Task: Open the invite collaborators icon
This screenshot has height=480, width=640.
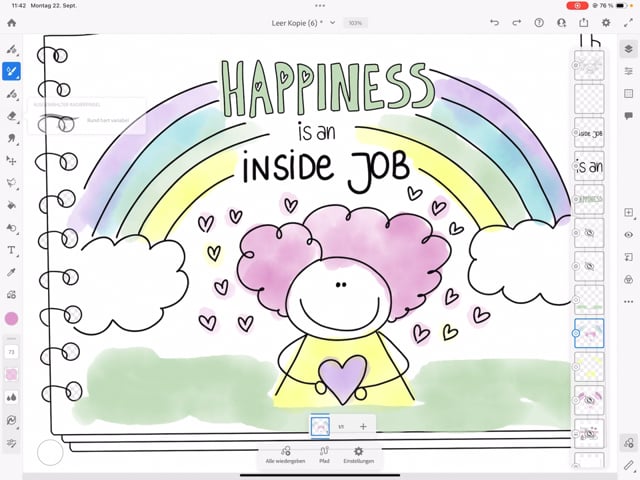Action: [562, 23]
